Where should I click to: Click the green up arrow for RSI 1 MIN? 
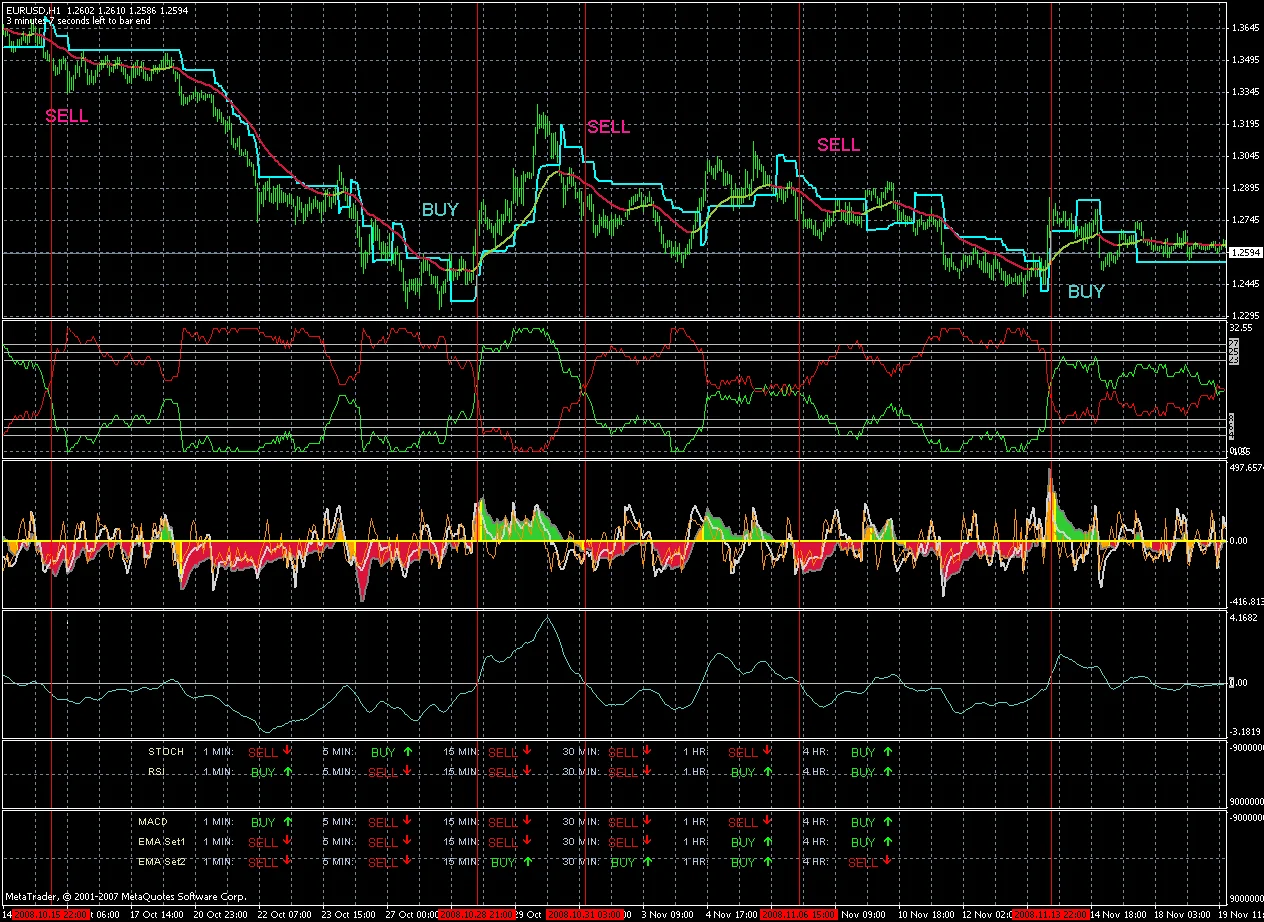click(x=287, y=771)
